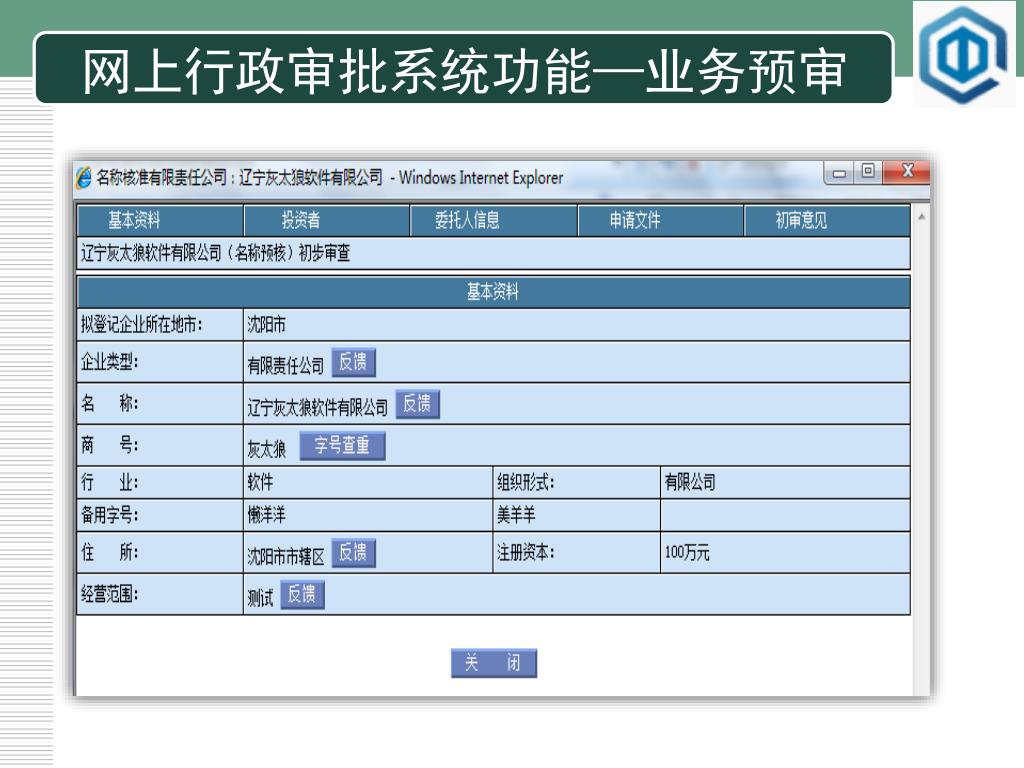Select the 有限公司 organization form value
1024x768 pixels.
click(x=690, y=483)
